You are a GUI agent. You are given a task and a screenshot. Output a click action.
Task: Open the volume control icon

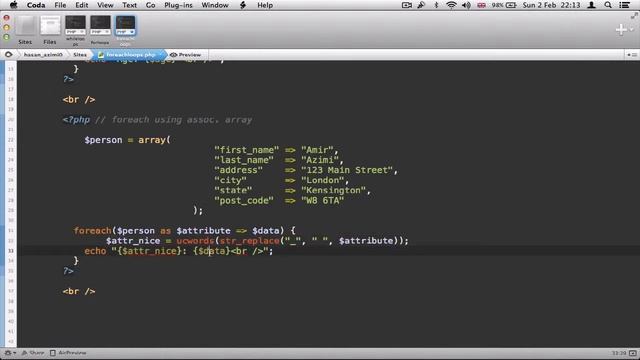466,5
